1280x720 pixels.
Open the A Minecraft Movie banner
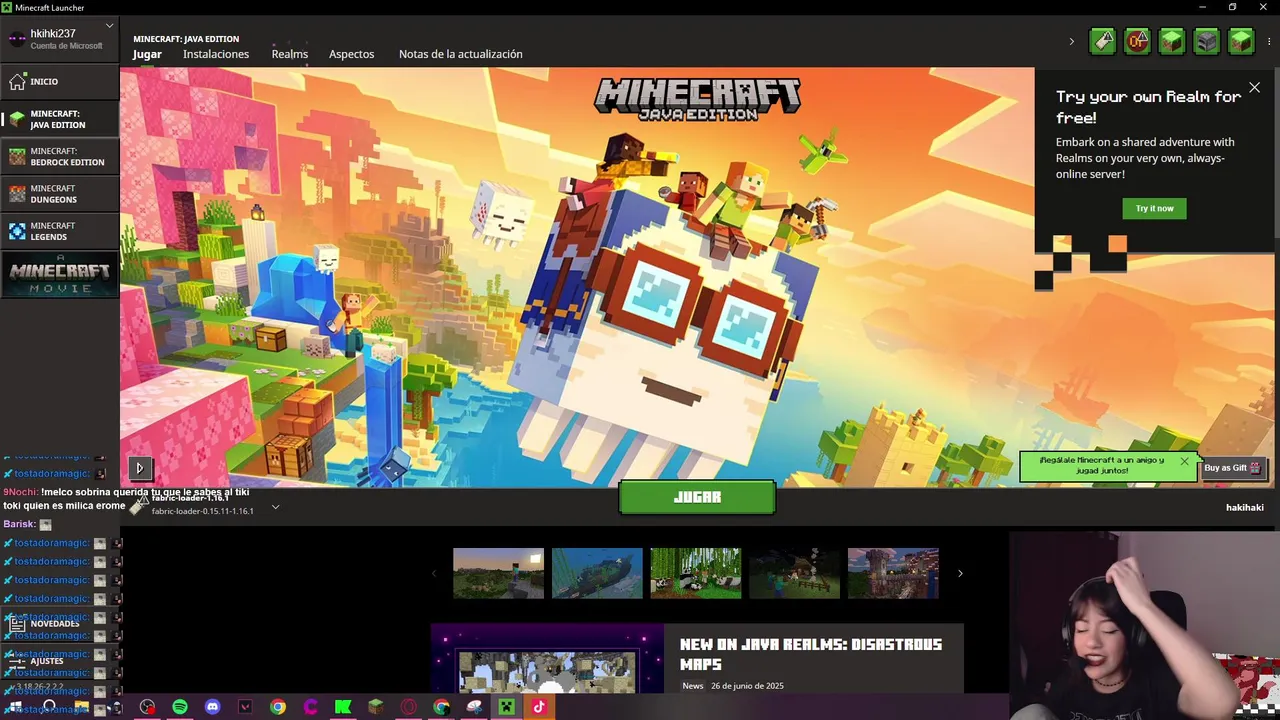60,275
